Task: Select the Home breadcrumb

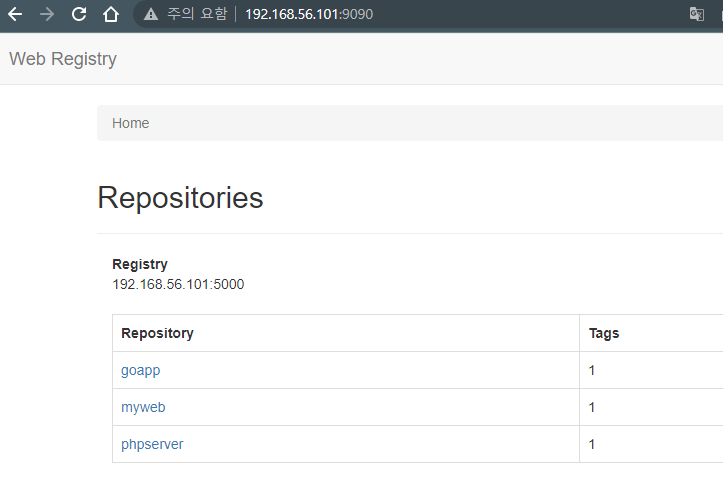Action: [130, 123]
